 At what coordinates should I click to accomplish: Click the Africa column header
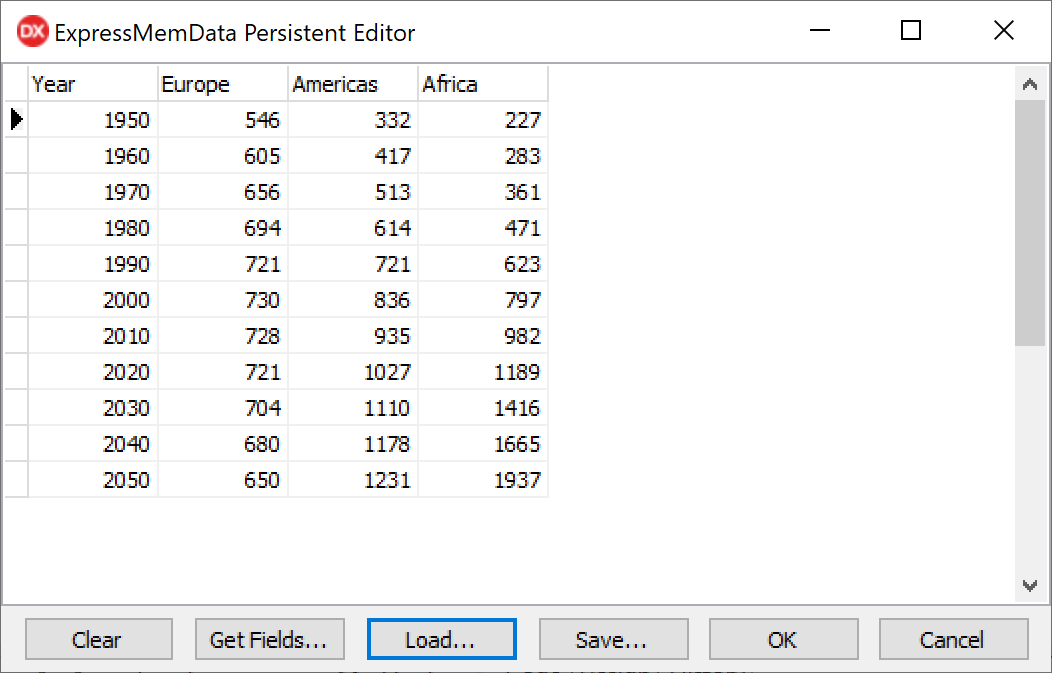[483, 85]
